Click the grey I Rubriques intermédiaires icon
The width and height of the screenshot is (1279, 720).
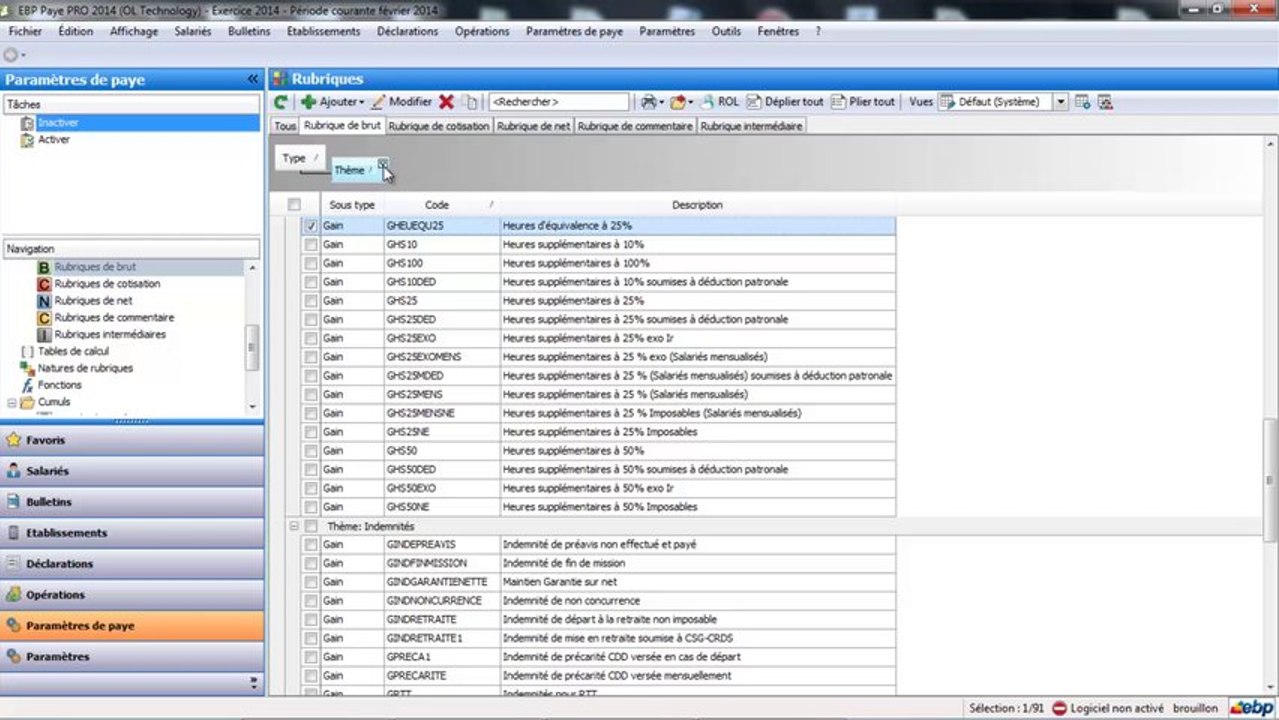(x=44, y=334)
